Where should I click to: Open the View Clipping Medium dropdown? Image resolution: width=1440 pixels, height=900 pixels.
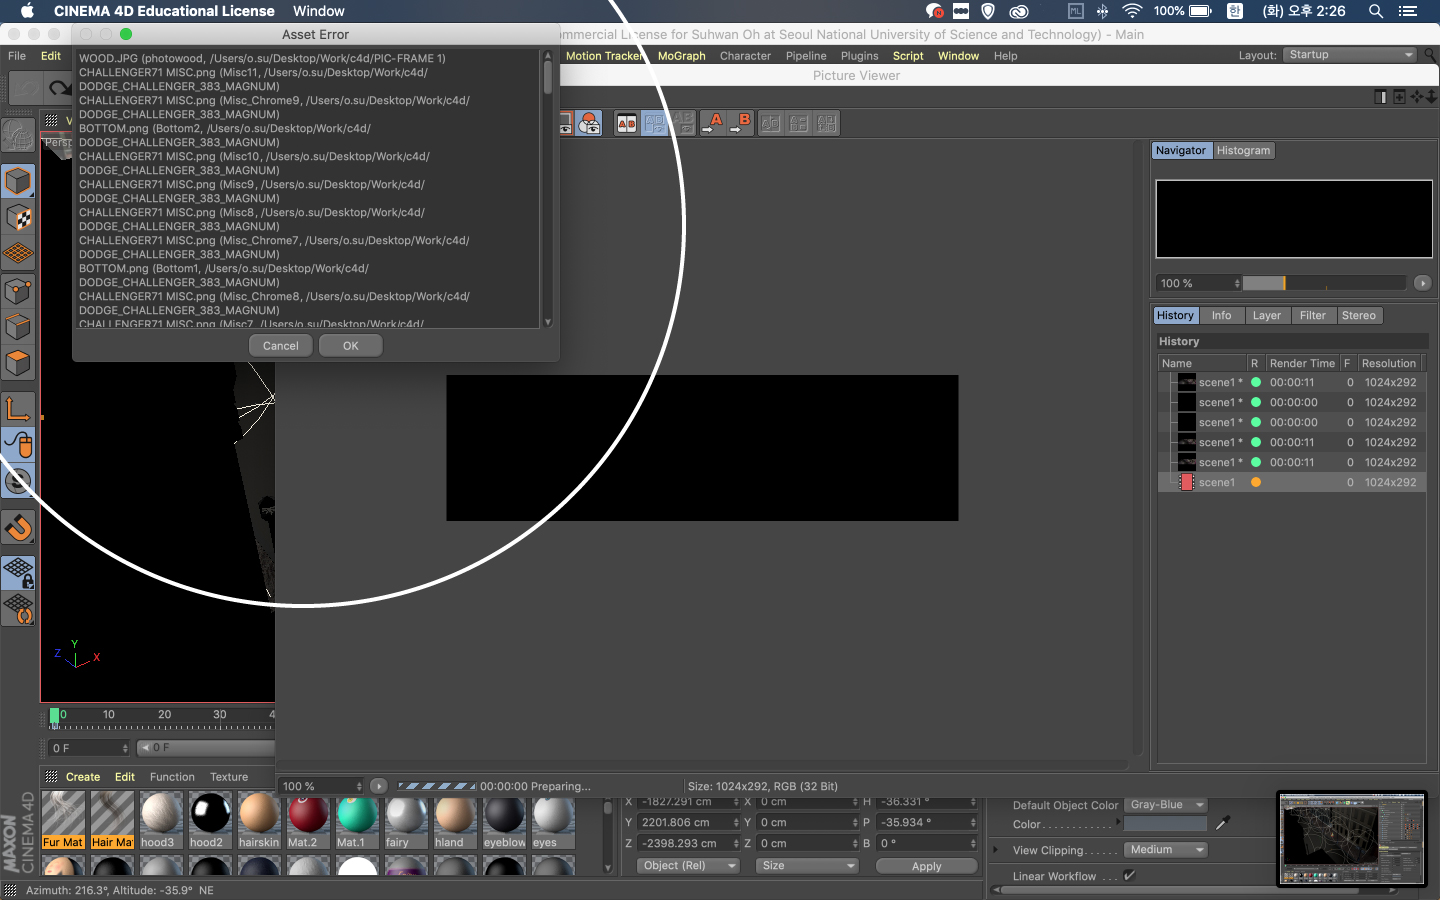pyautogui.click(x=1166, y=850)
